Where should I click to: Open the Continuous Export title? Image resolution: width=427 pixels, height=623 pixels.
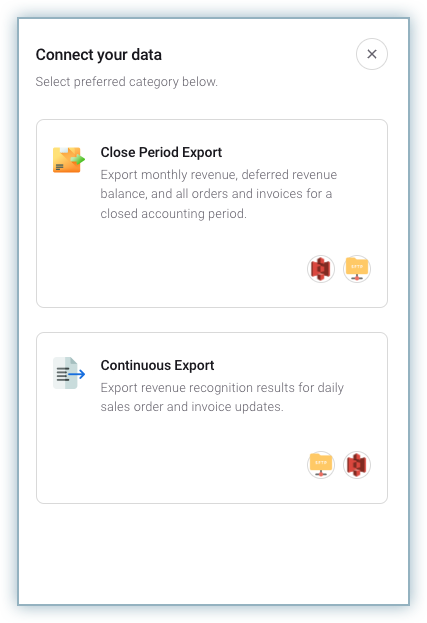click(x=157, y=365)
